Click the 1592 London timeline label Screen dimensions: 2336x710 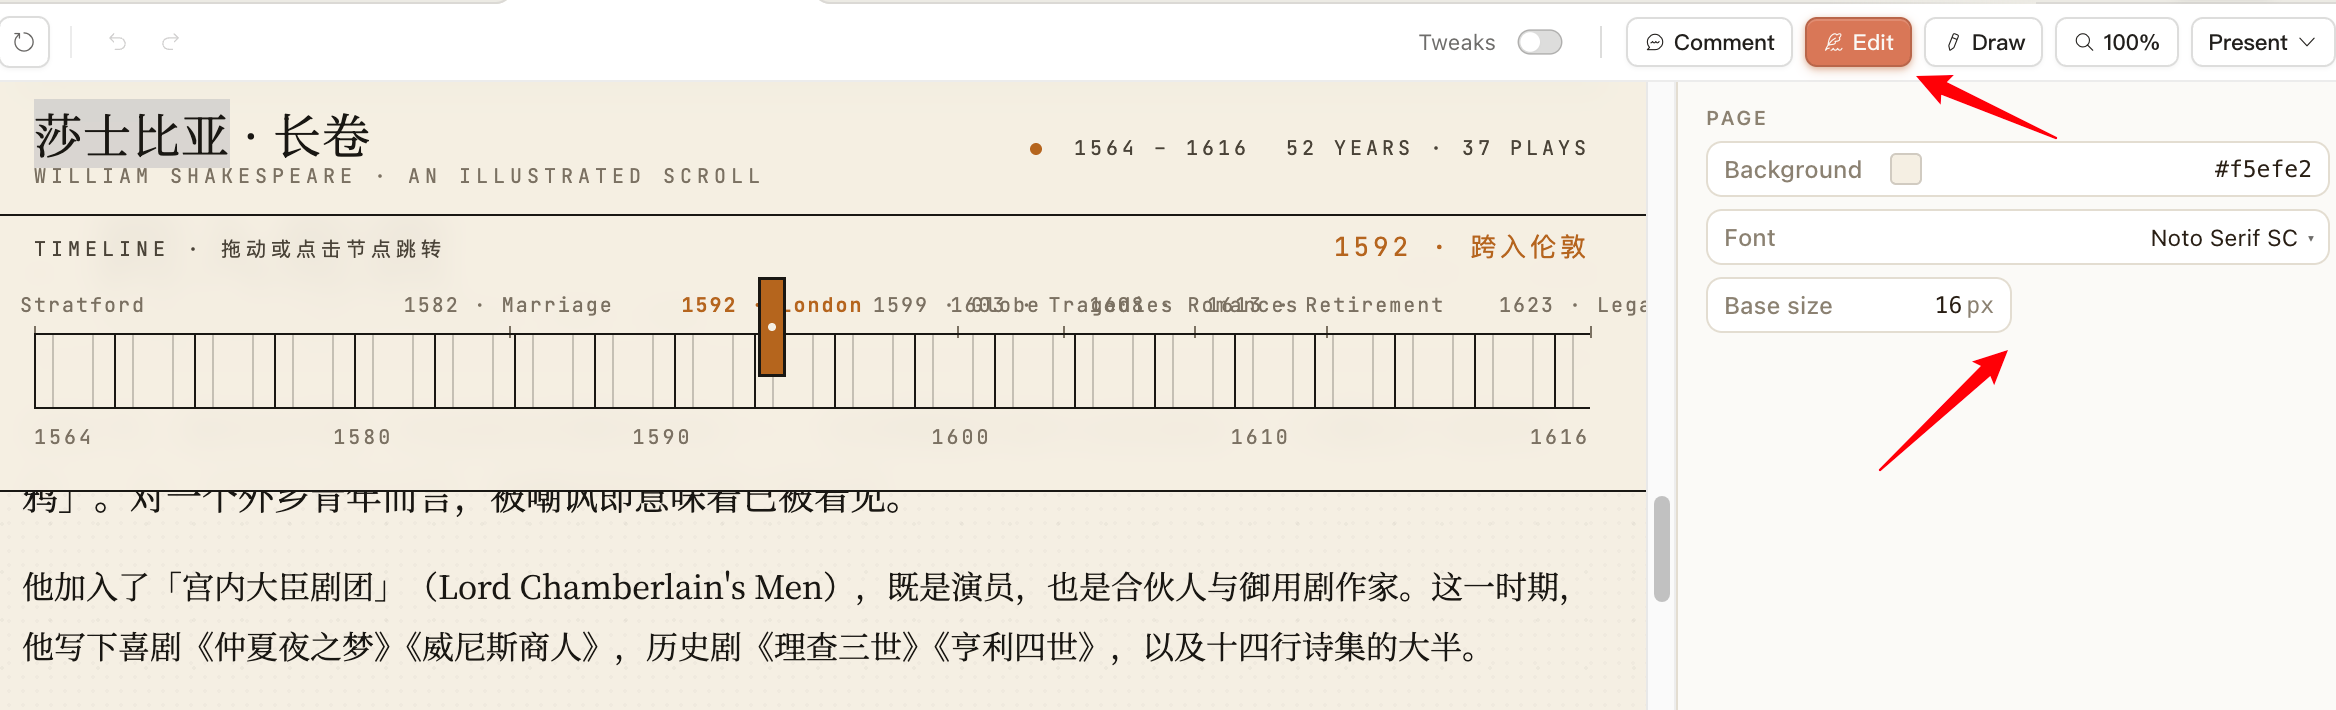[x=771, y=305]
